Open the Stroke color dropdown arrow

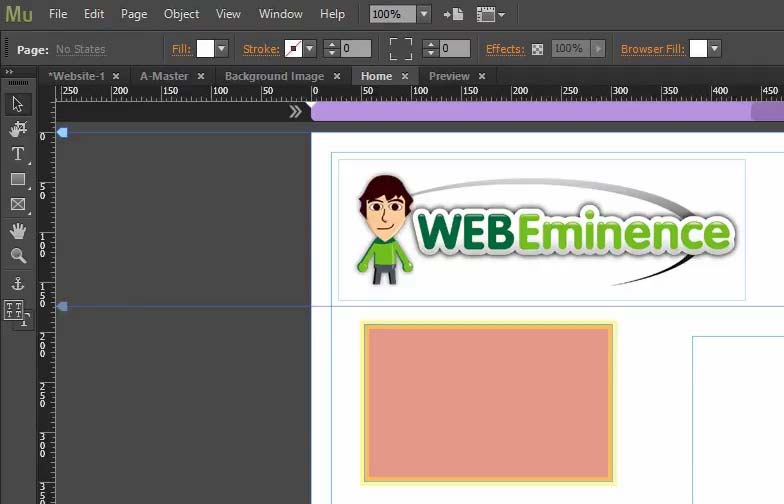point(310,49)
